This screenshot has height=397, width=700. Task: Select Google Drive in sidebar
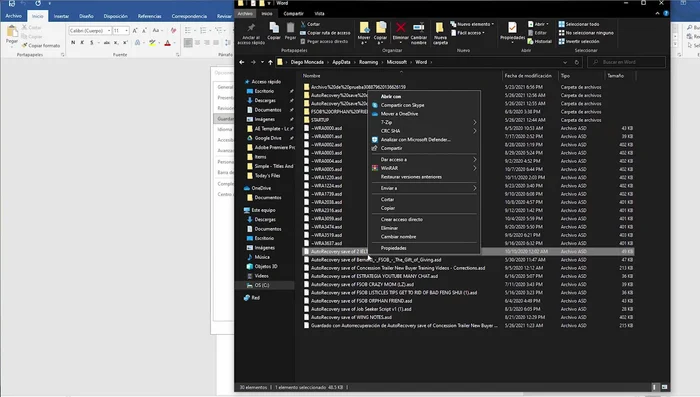[x=269, y=138]
